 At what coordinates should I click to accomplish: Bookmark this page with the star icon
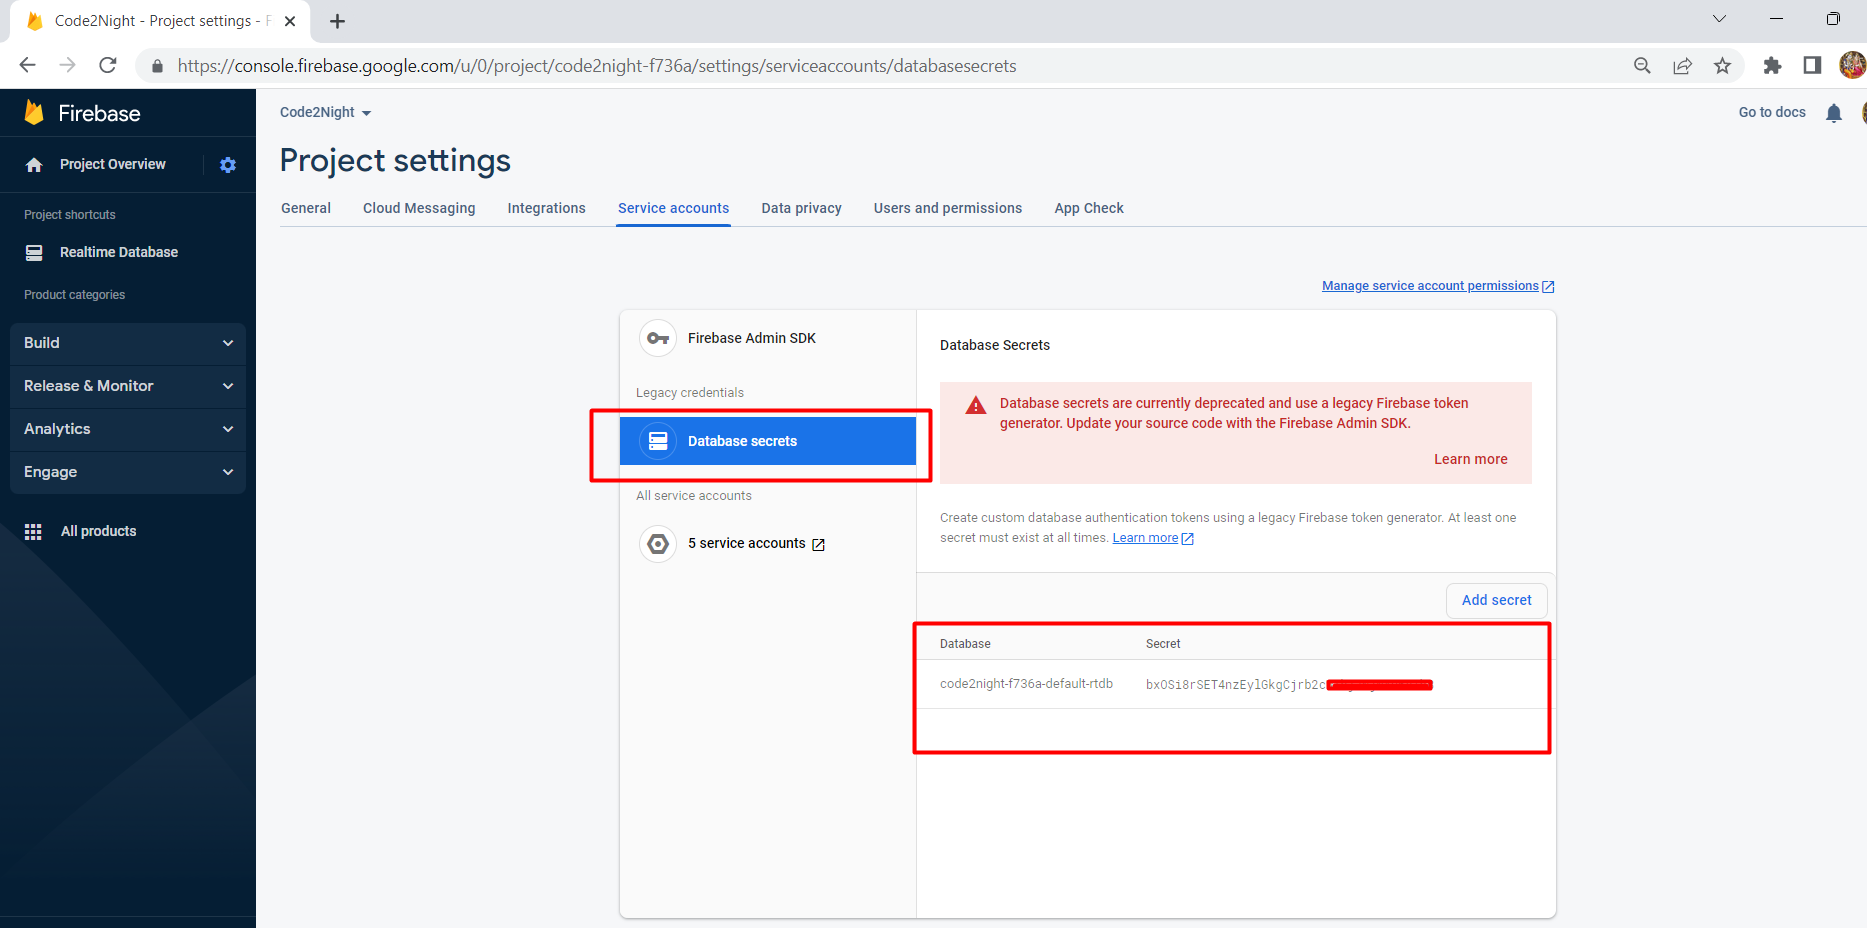click(1722, 66)
